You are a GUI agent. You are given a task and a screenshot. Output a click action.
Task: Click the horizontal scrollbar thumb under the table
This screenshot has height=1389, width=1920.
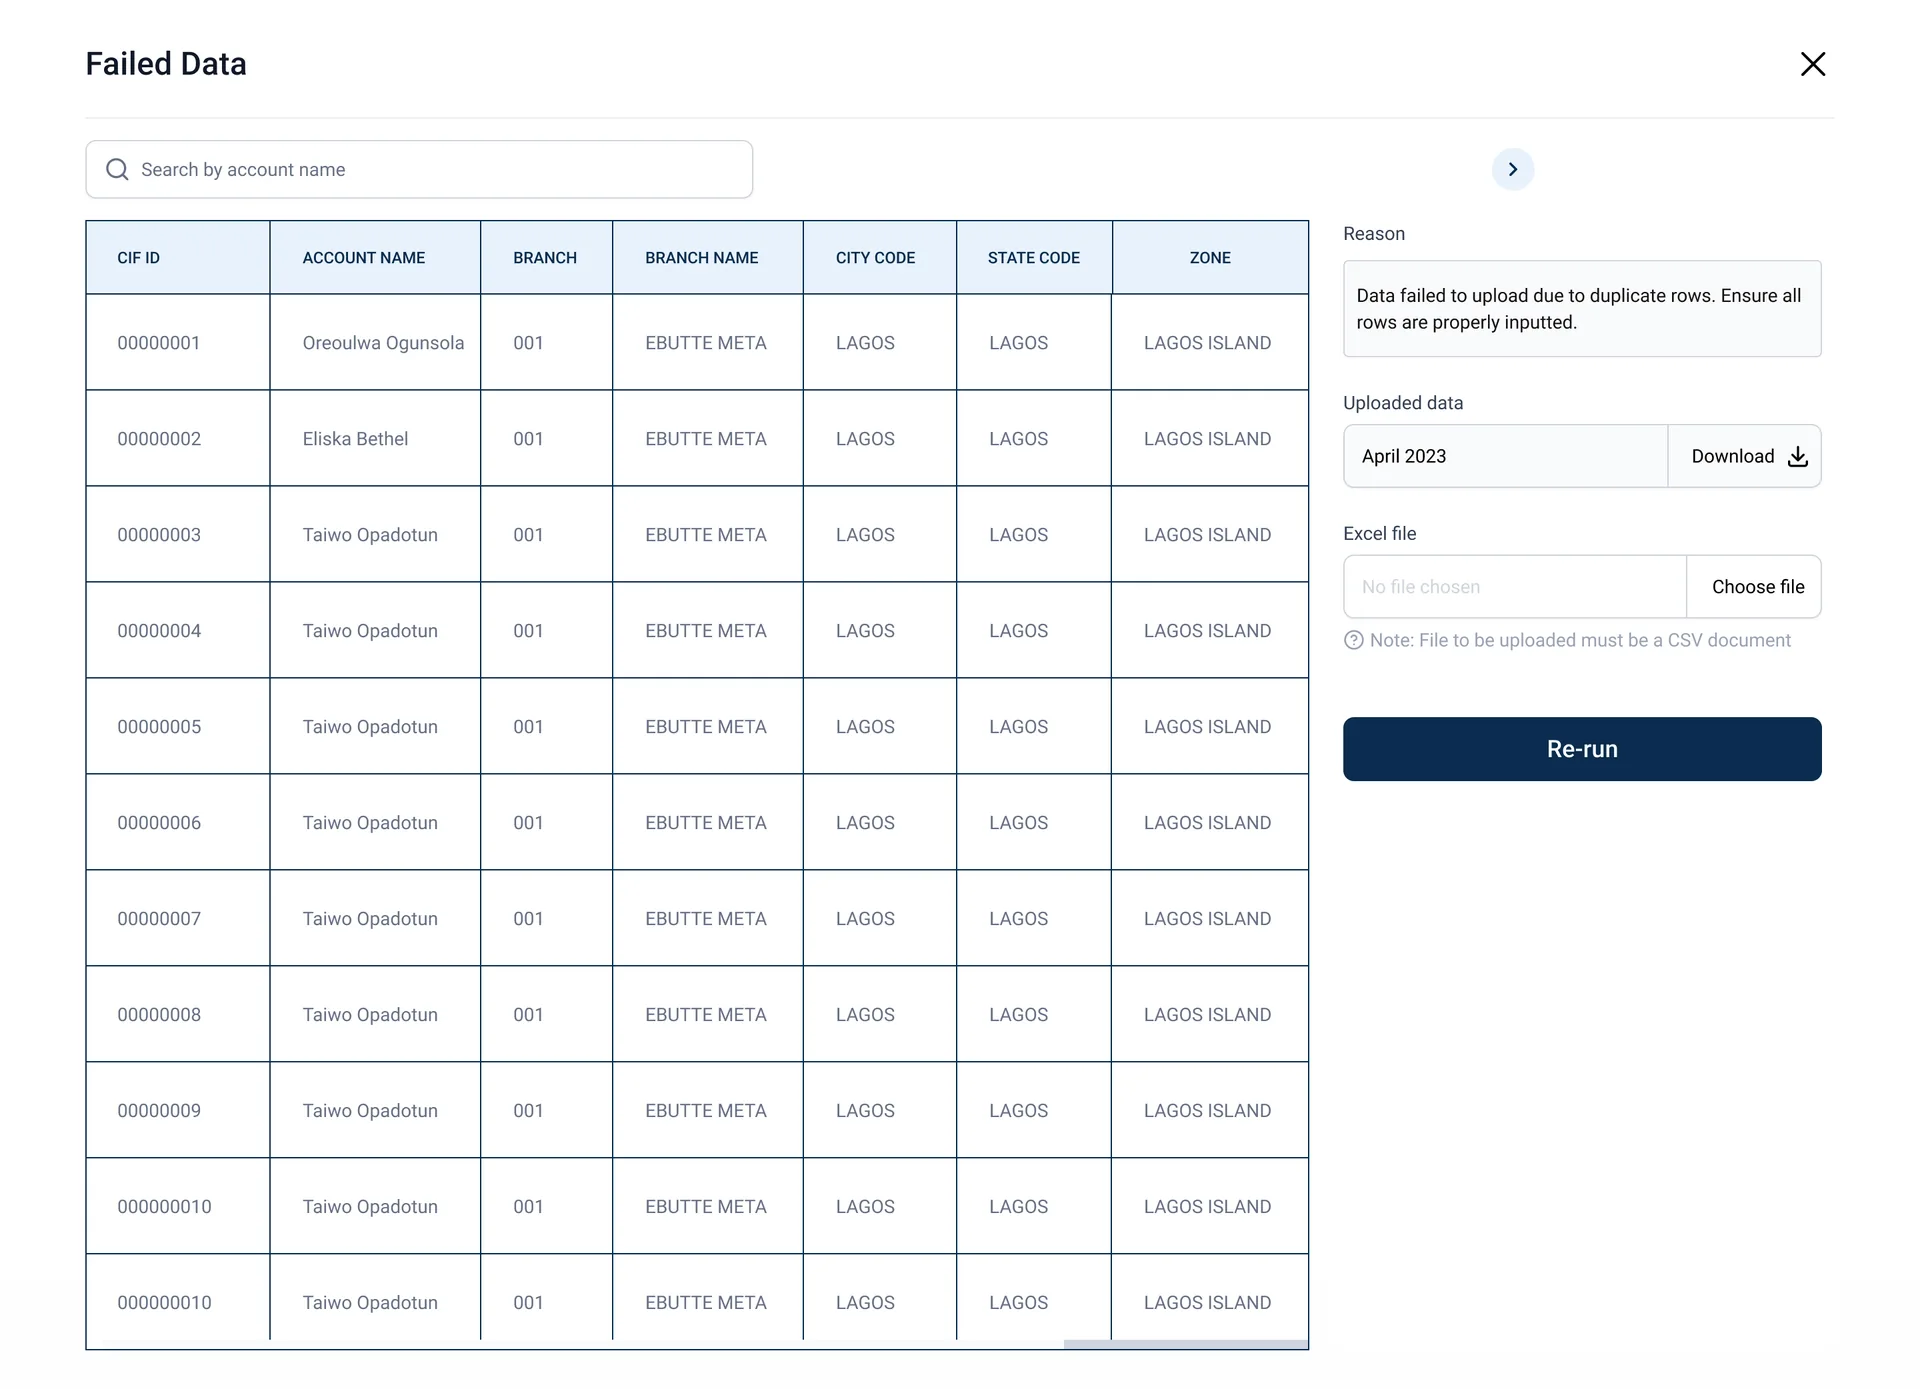pos(1185,1344)
